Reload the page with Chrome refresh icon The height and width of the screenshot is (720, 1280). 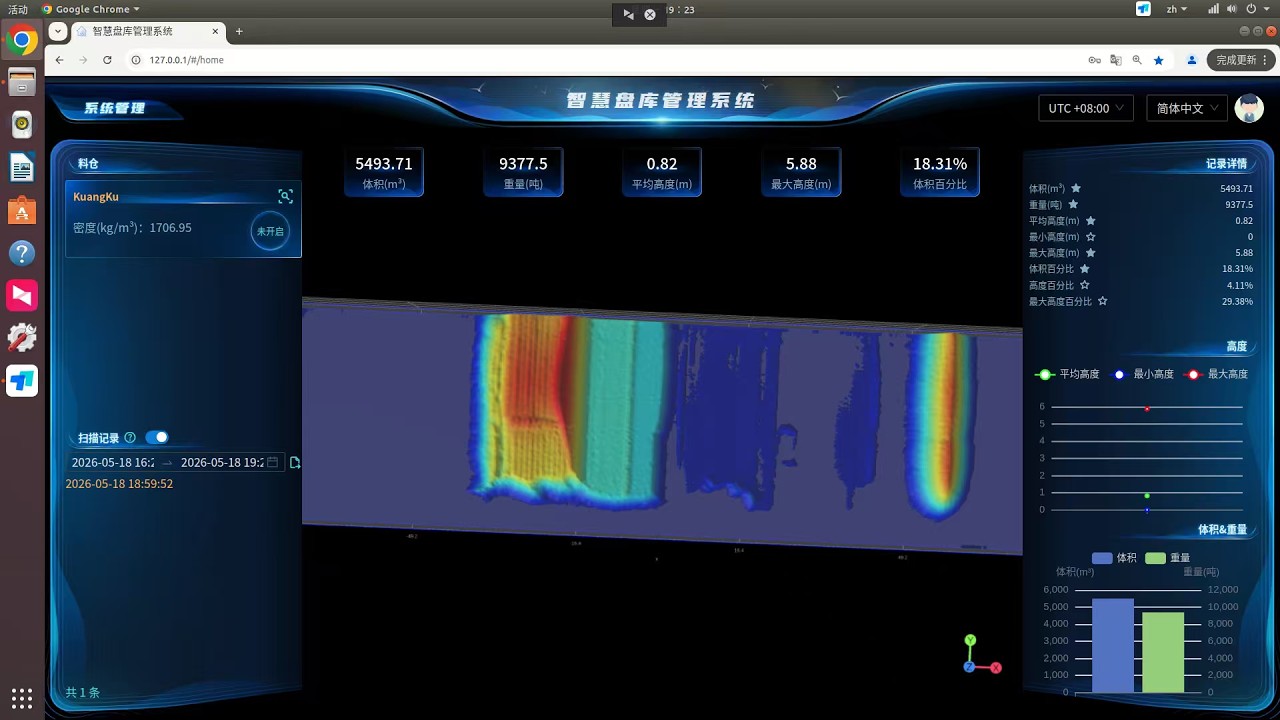107,60
